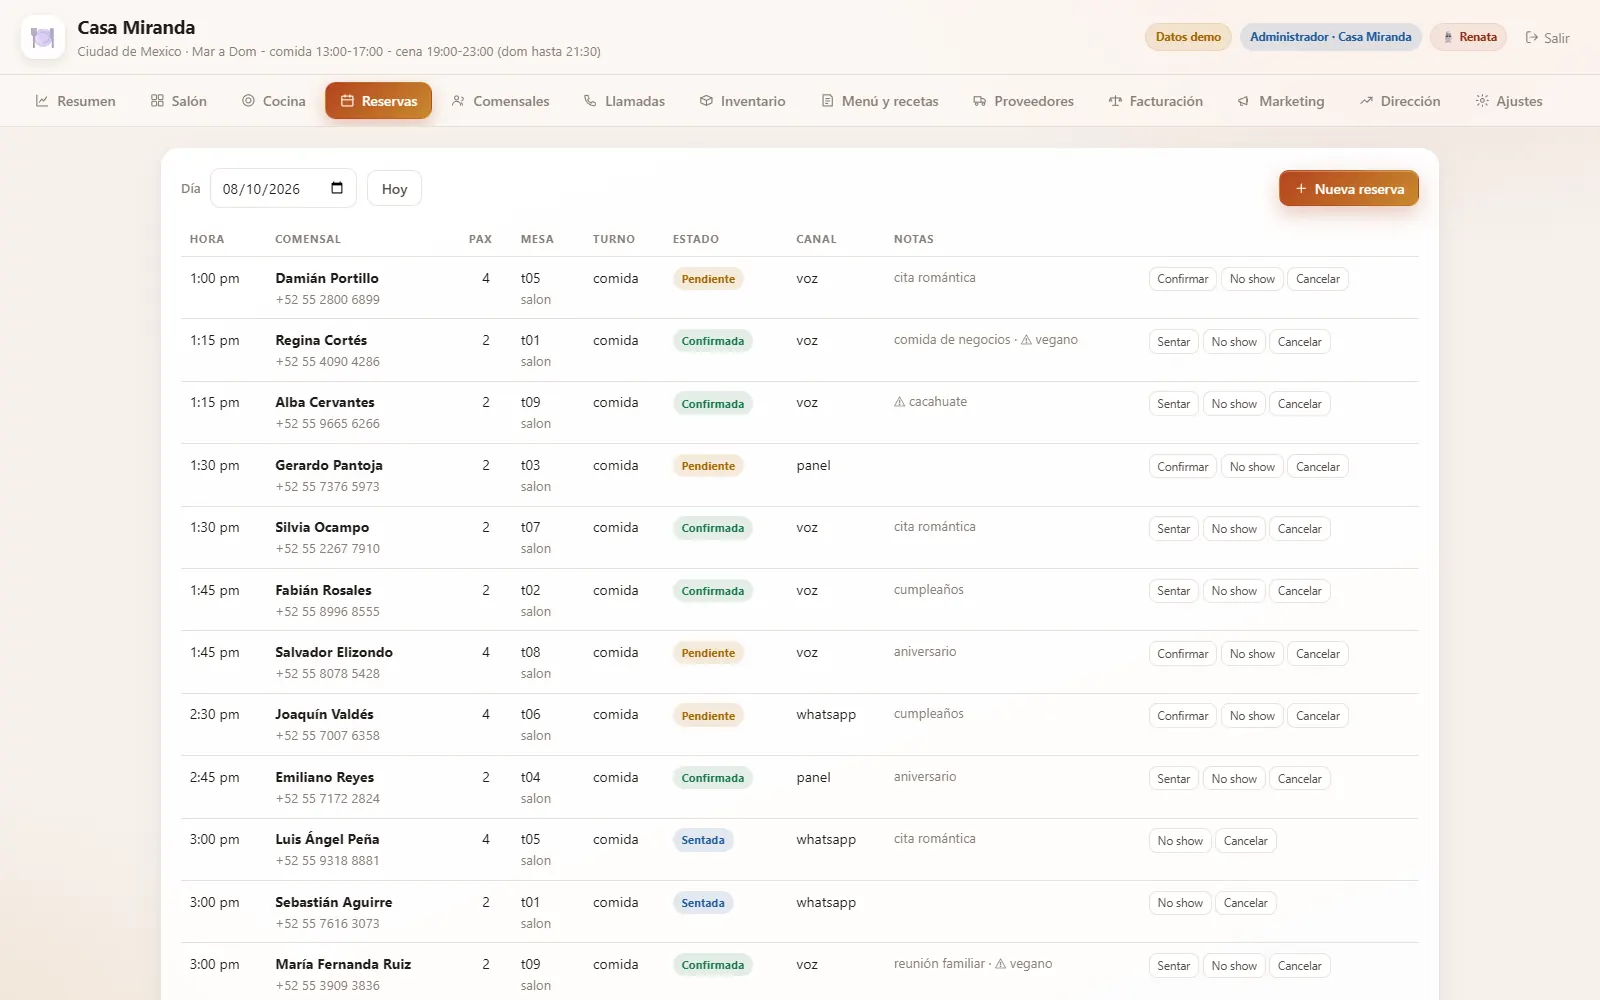Click the Hoy button
The image size is (1600, 1000).
(x=394, y=189)
